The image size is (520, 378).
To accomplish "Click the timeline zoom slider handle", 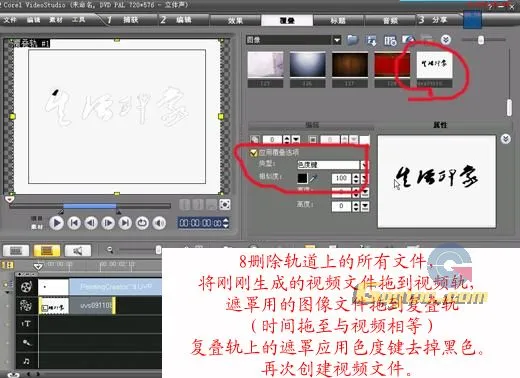I will click(x=158, y=250).
